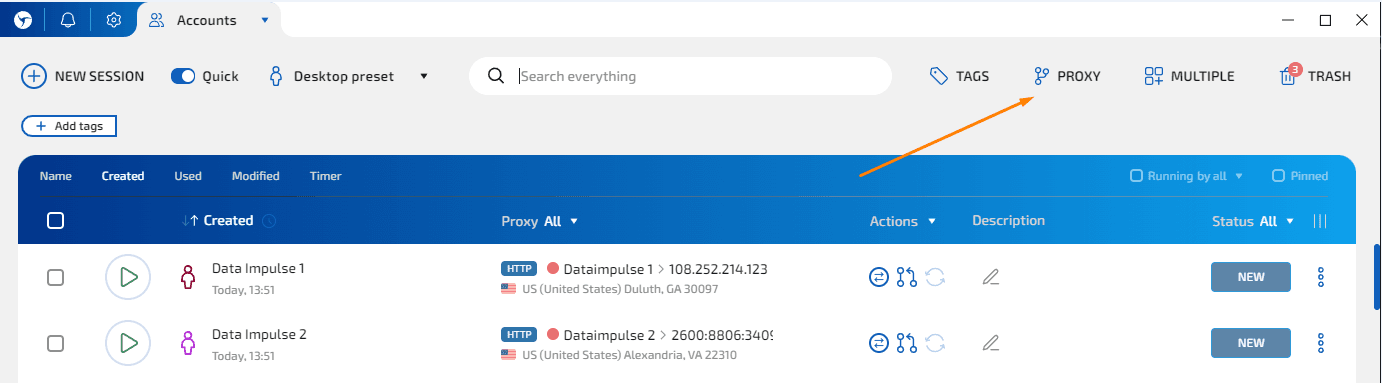Start a NEW SESSION
The image size is (1382, 383).
click(x=83, y=76)
